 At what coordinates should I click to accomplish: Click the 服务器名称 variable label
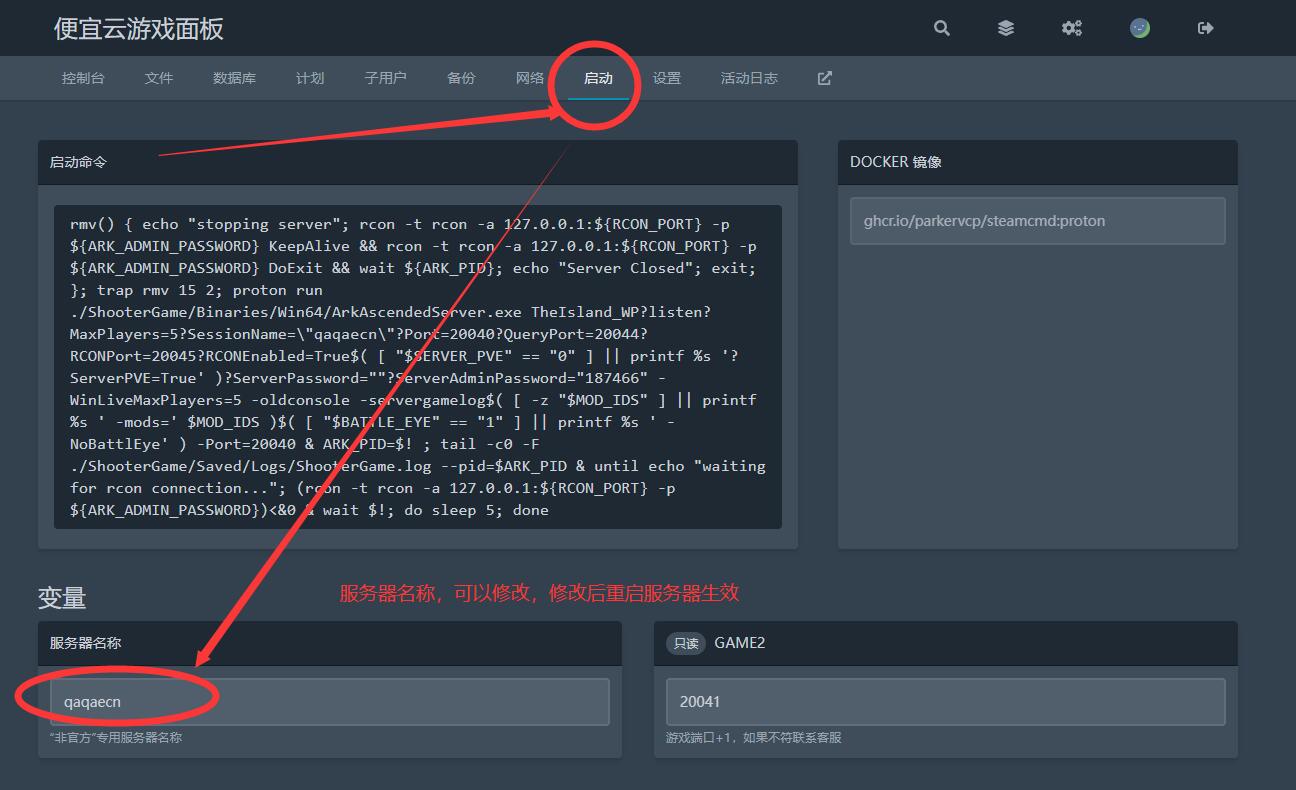[86, 643]
